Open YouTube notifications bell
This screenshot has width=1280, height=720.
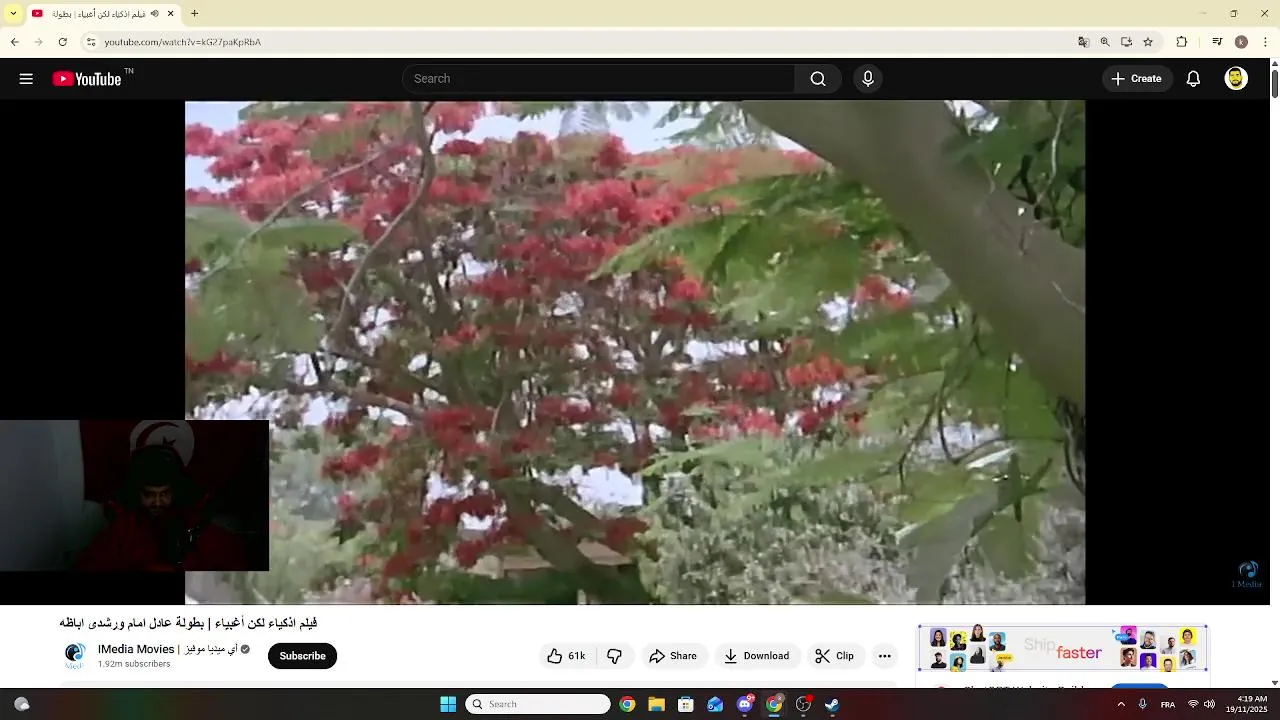[1193, 79]
